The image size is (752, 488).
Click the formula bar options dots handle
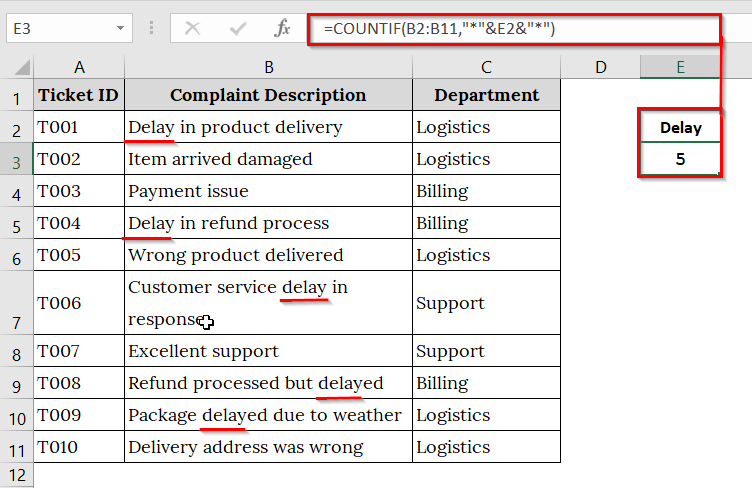152,28
